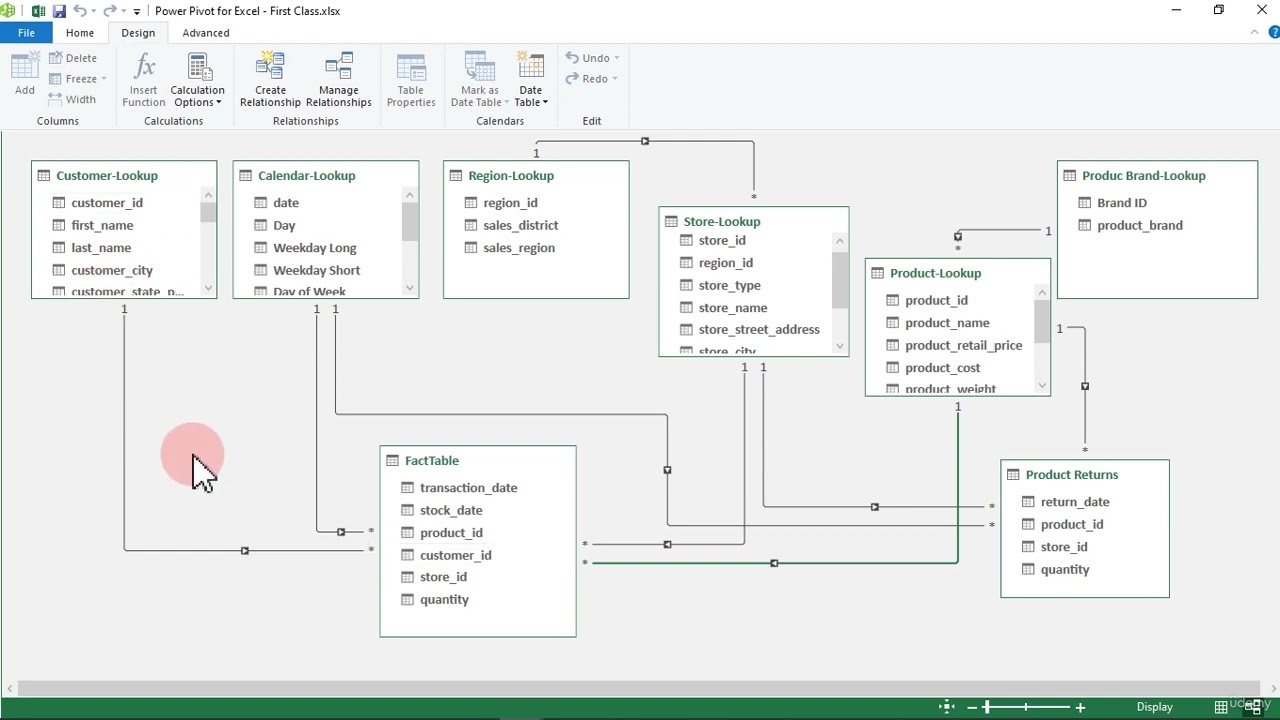Click the ribbon Undo button

click(588, 58)
